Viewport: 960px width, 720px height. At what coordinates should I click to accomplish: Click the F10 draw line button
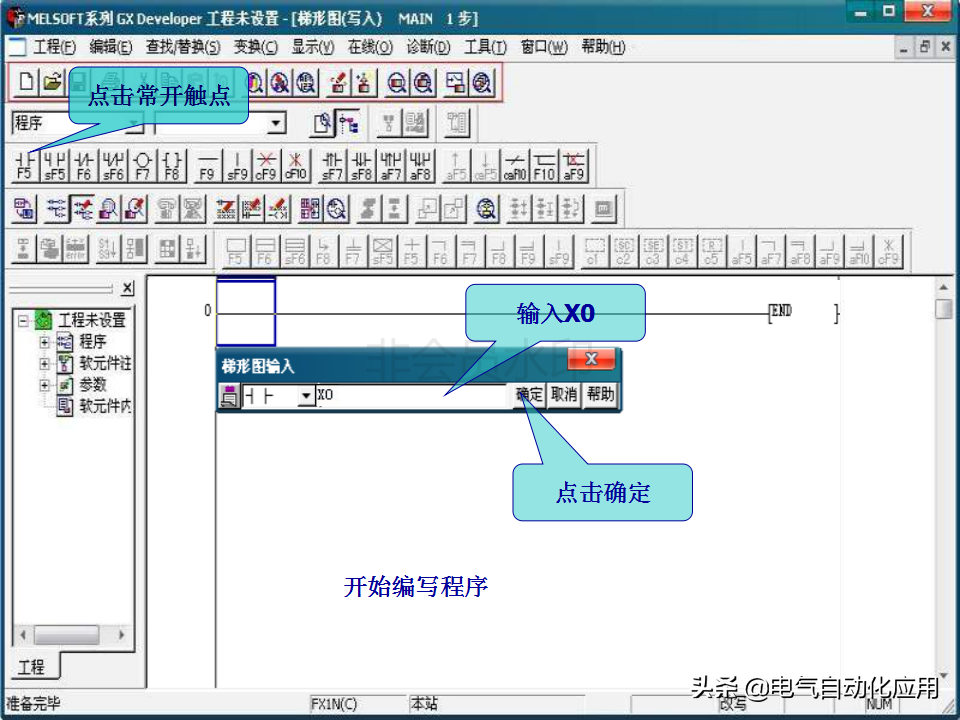(544, 166)
